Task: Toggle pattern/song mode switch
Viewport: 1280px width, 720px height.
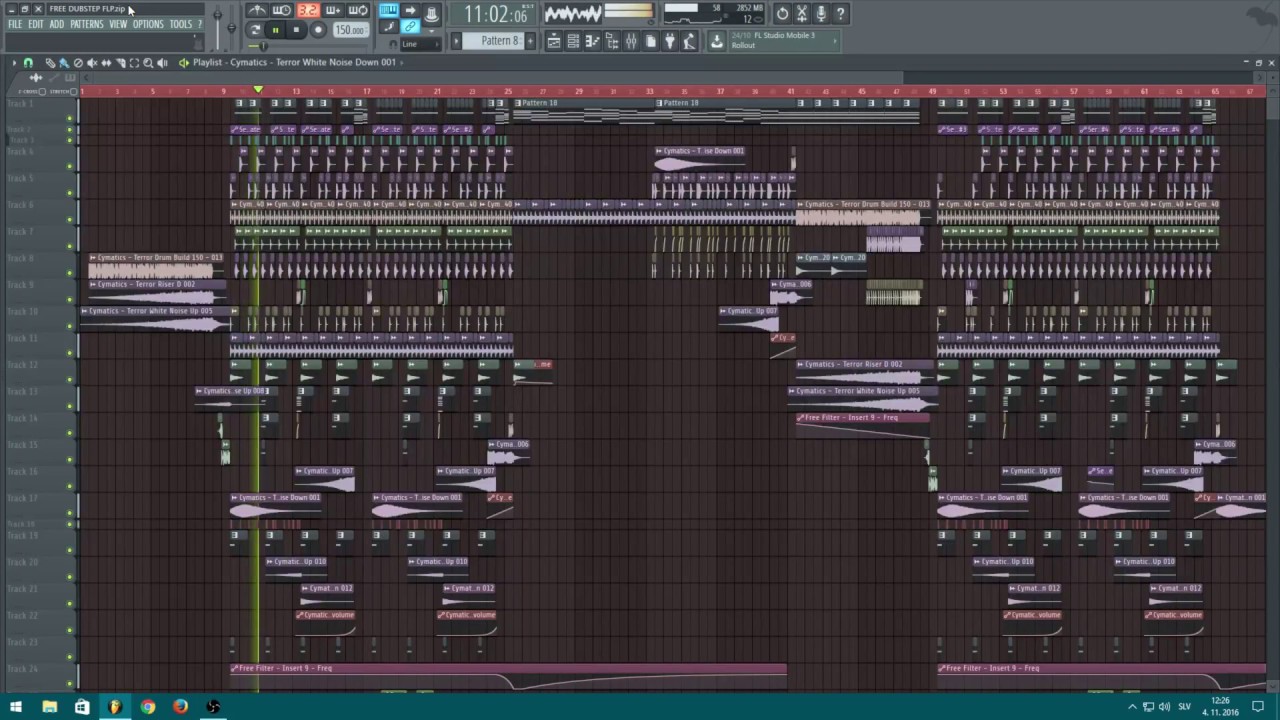Action: (x=255, y=30)
